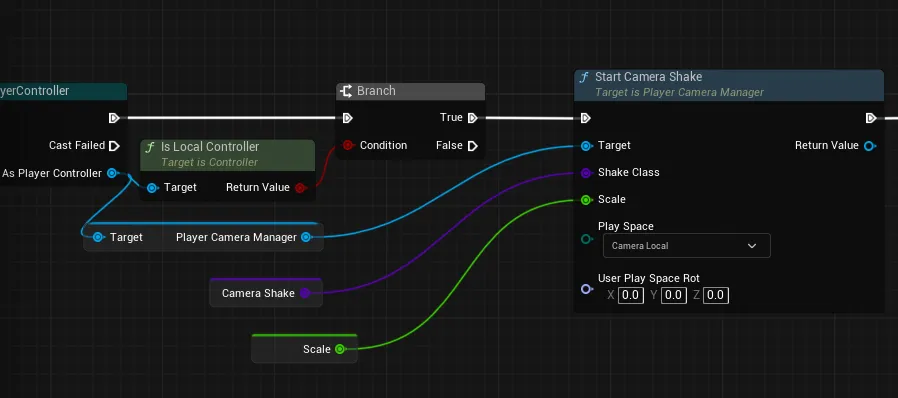
Task: Click the dropdown chevron in Play Space
Action: click(x=752, y=246)
